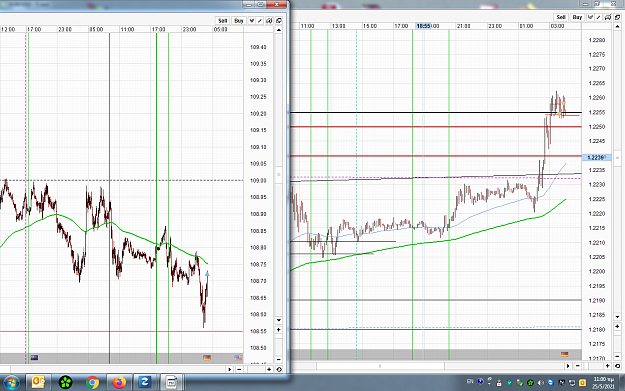The width and height of the screenshot is (625, 391).
Task: Select the pencil drawing tool in left chart
Action: (x=260, y=20)
